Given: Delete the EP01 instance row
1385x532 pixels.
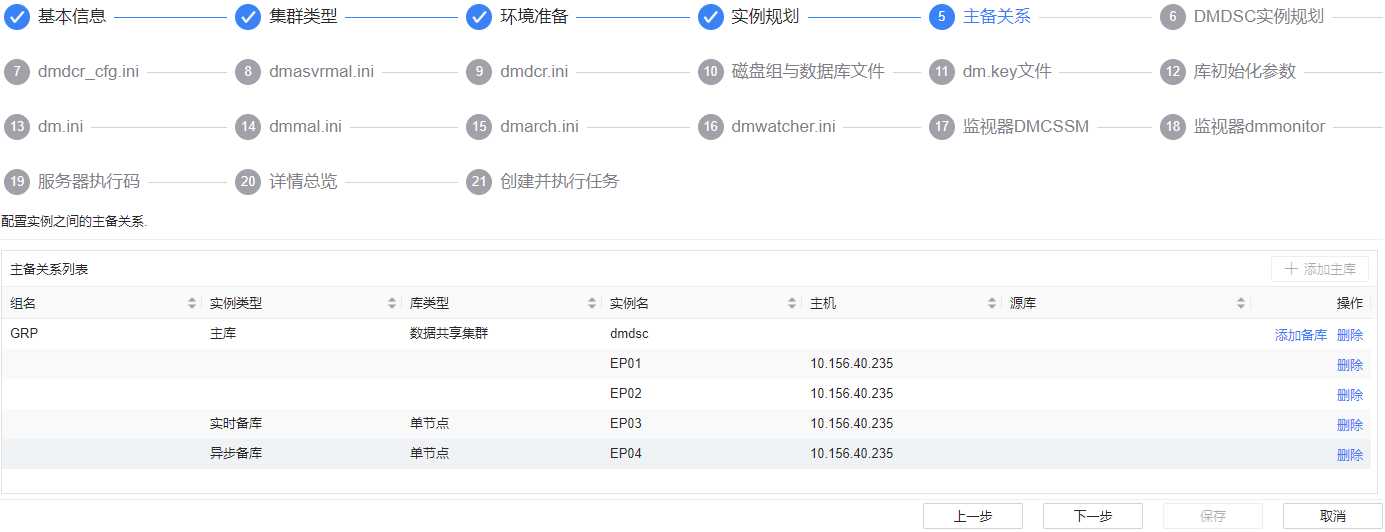Looking at the screenshot, I should click(x=1350, y=365).
